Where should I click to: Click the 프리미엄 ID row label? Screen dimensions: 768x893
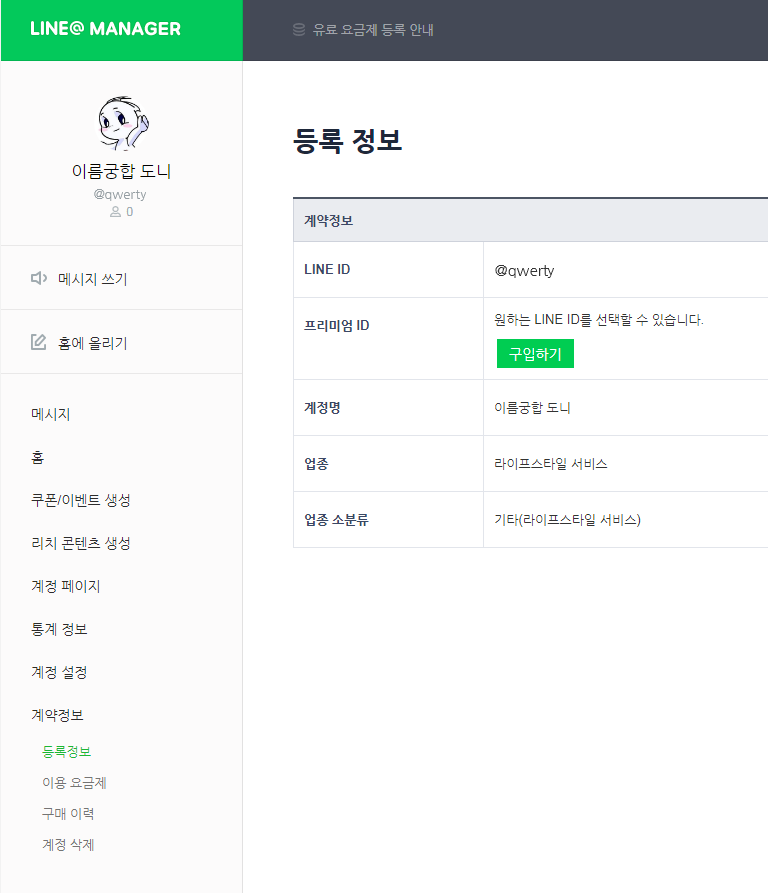click(336, 326)
